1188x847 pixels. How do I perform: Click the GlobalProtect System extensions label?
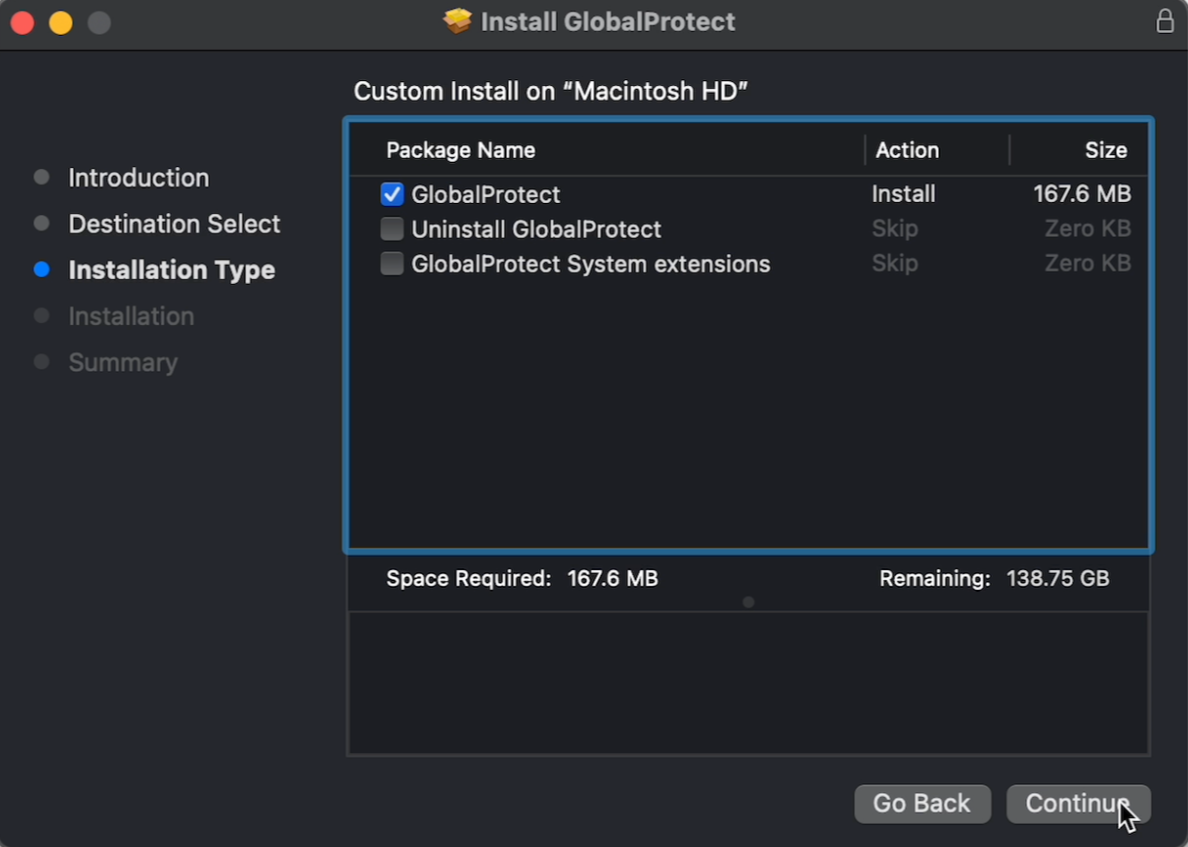pos(591,264)
